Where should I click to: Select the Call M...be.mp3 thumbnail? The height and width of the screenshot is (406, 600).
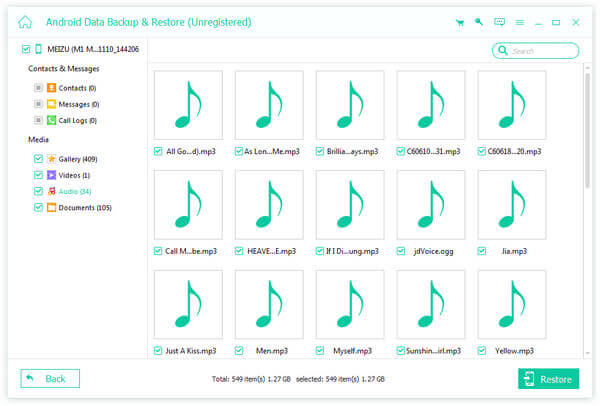(x=188, y=204)
